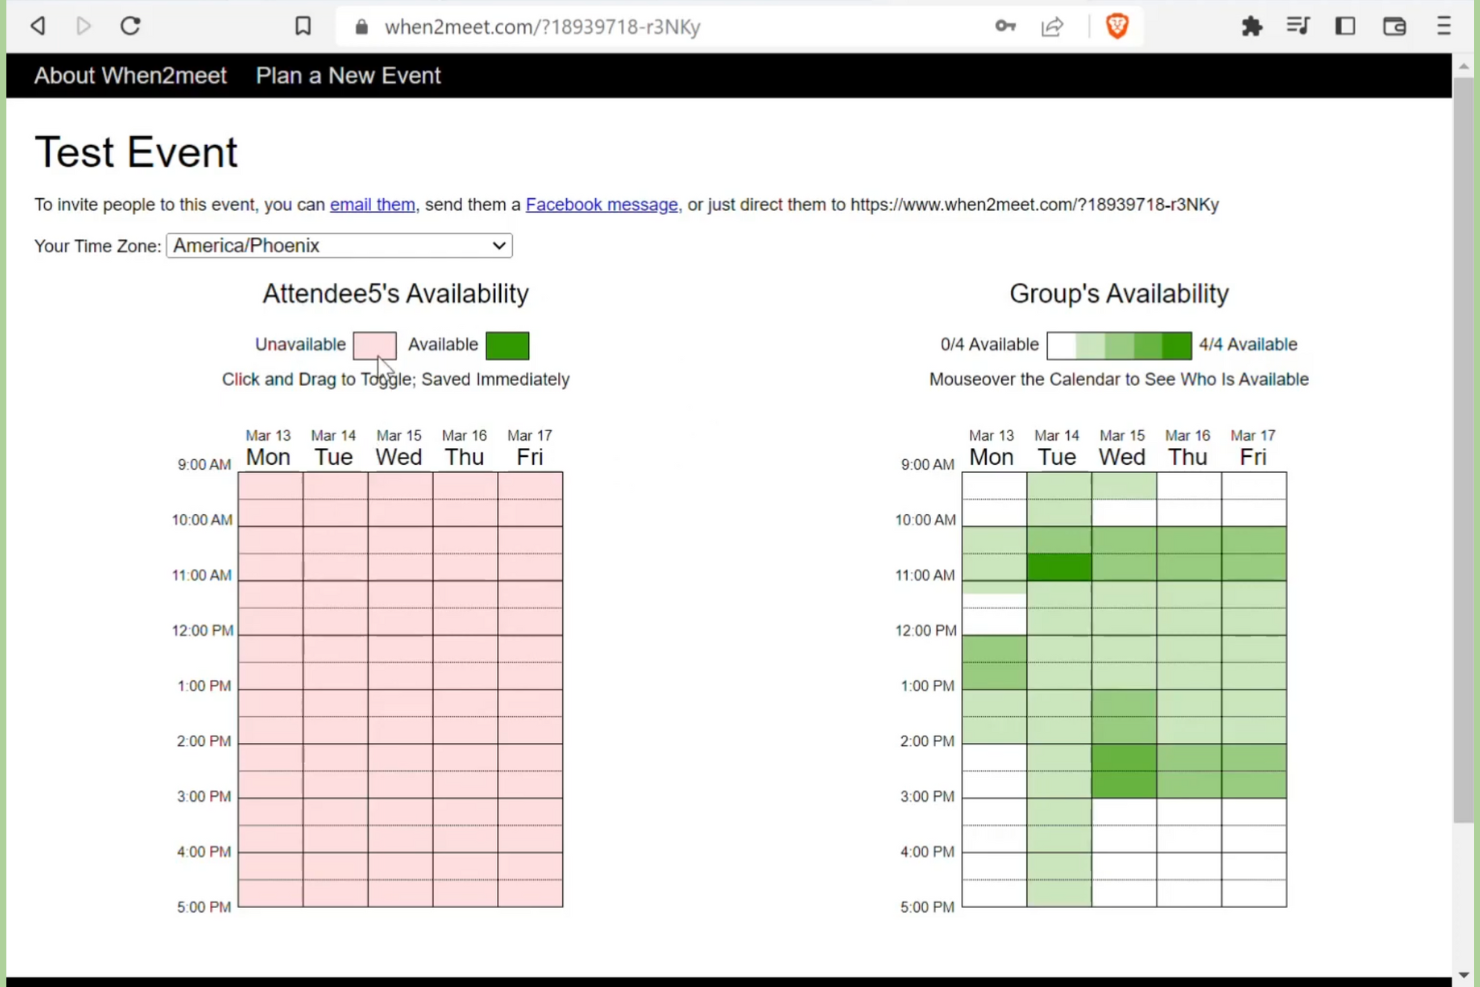
Task: Toggle Monday 4:45 PM slot in Attendee5's grid
Action: 271,900
